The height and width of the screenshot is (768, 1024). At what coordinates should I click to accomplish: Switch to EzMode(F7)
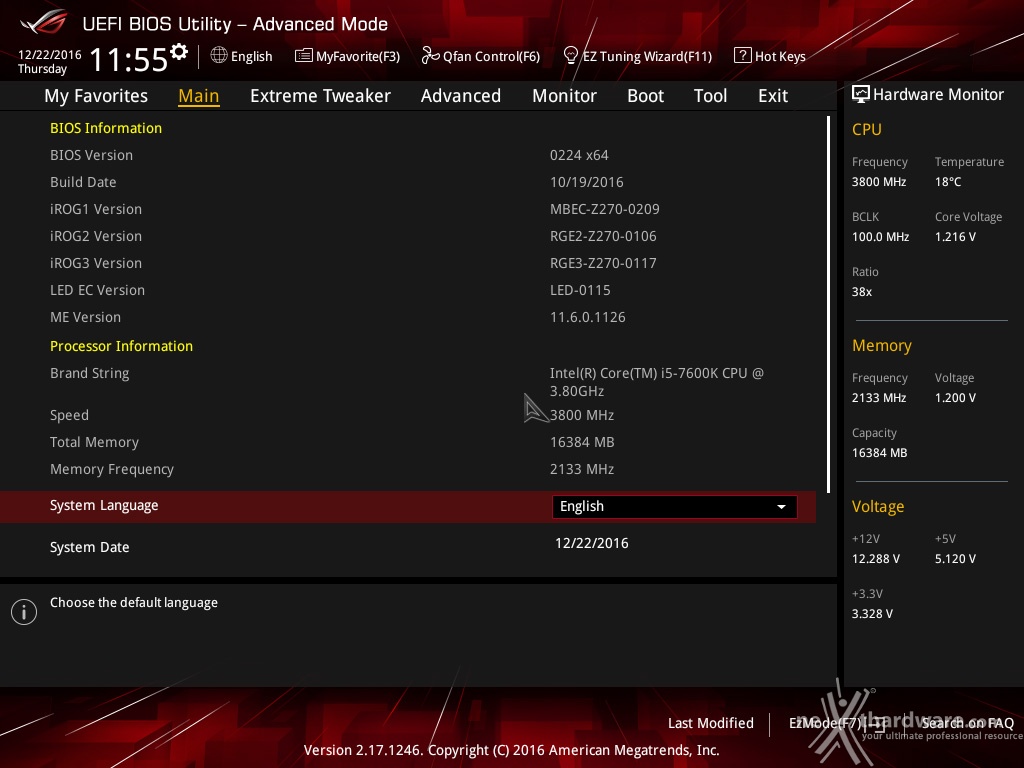point(837,723)
